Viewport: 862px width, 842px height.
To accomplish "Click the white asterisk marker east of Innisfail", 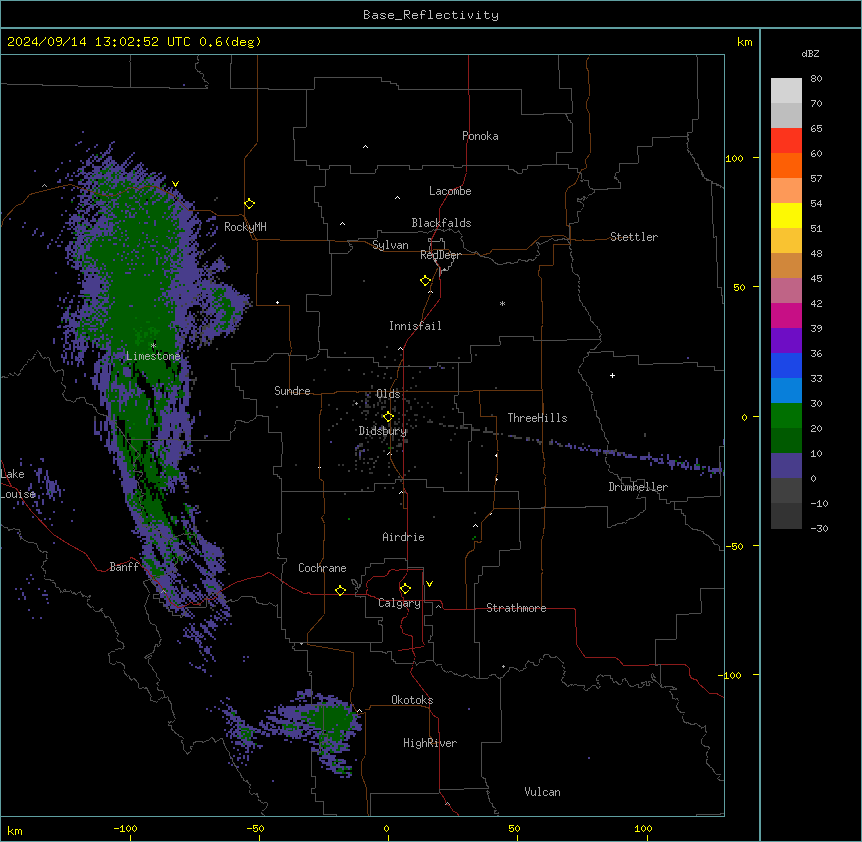I will click(x=502, y=303).
